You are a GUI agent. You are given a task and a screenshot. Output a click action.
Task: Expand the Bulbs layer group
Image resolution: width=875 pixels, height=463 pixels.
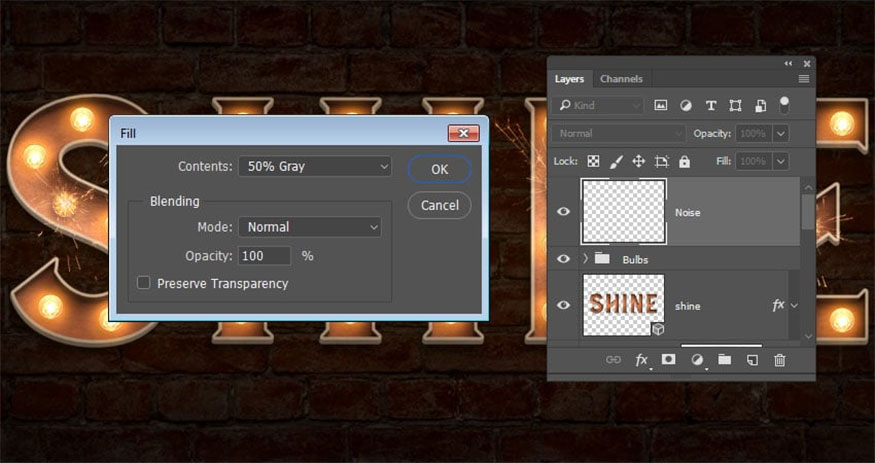tap(585, 259)
